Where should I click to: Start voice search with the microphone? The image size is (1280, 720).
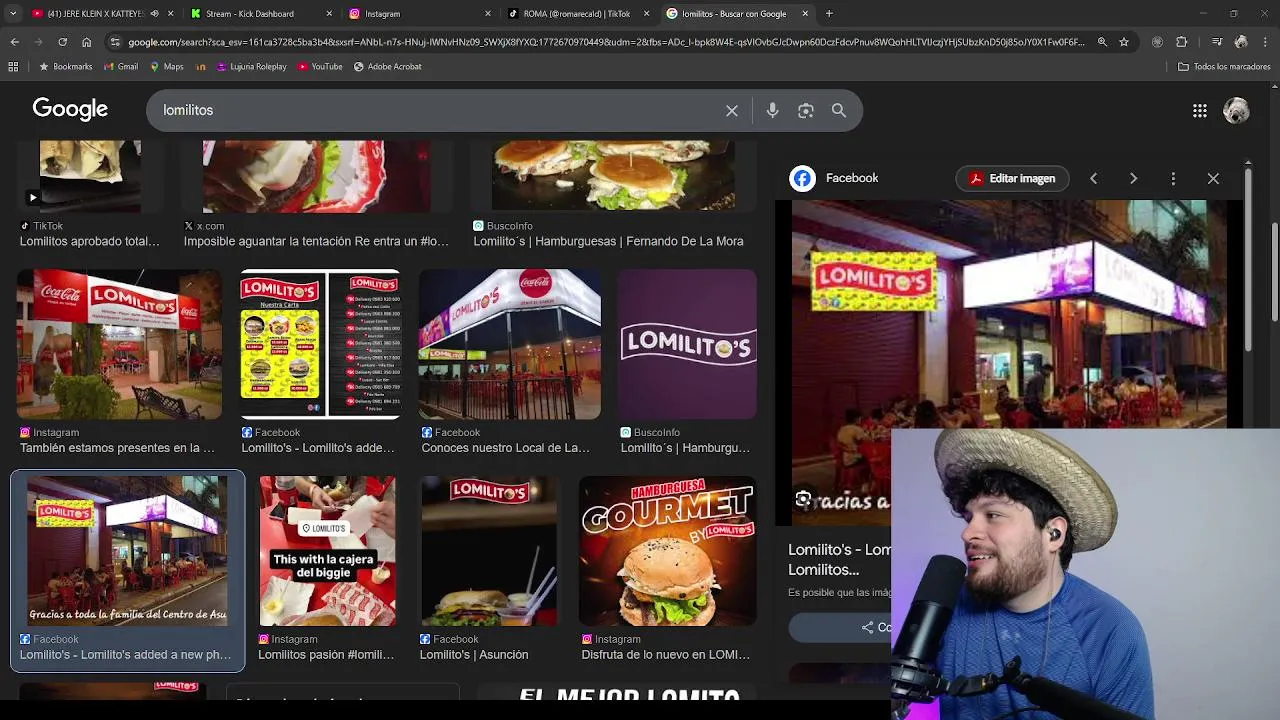point(772,111)
